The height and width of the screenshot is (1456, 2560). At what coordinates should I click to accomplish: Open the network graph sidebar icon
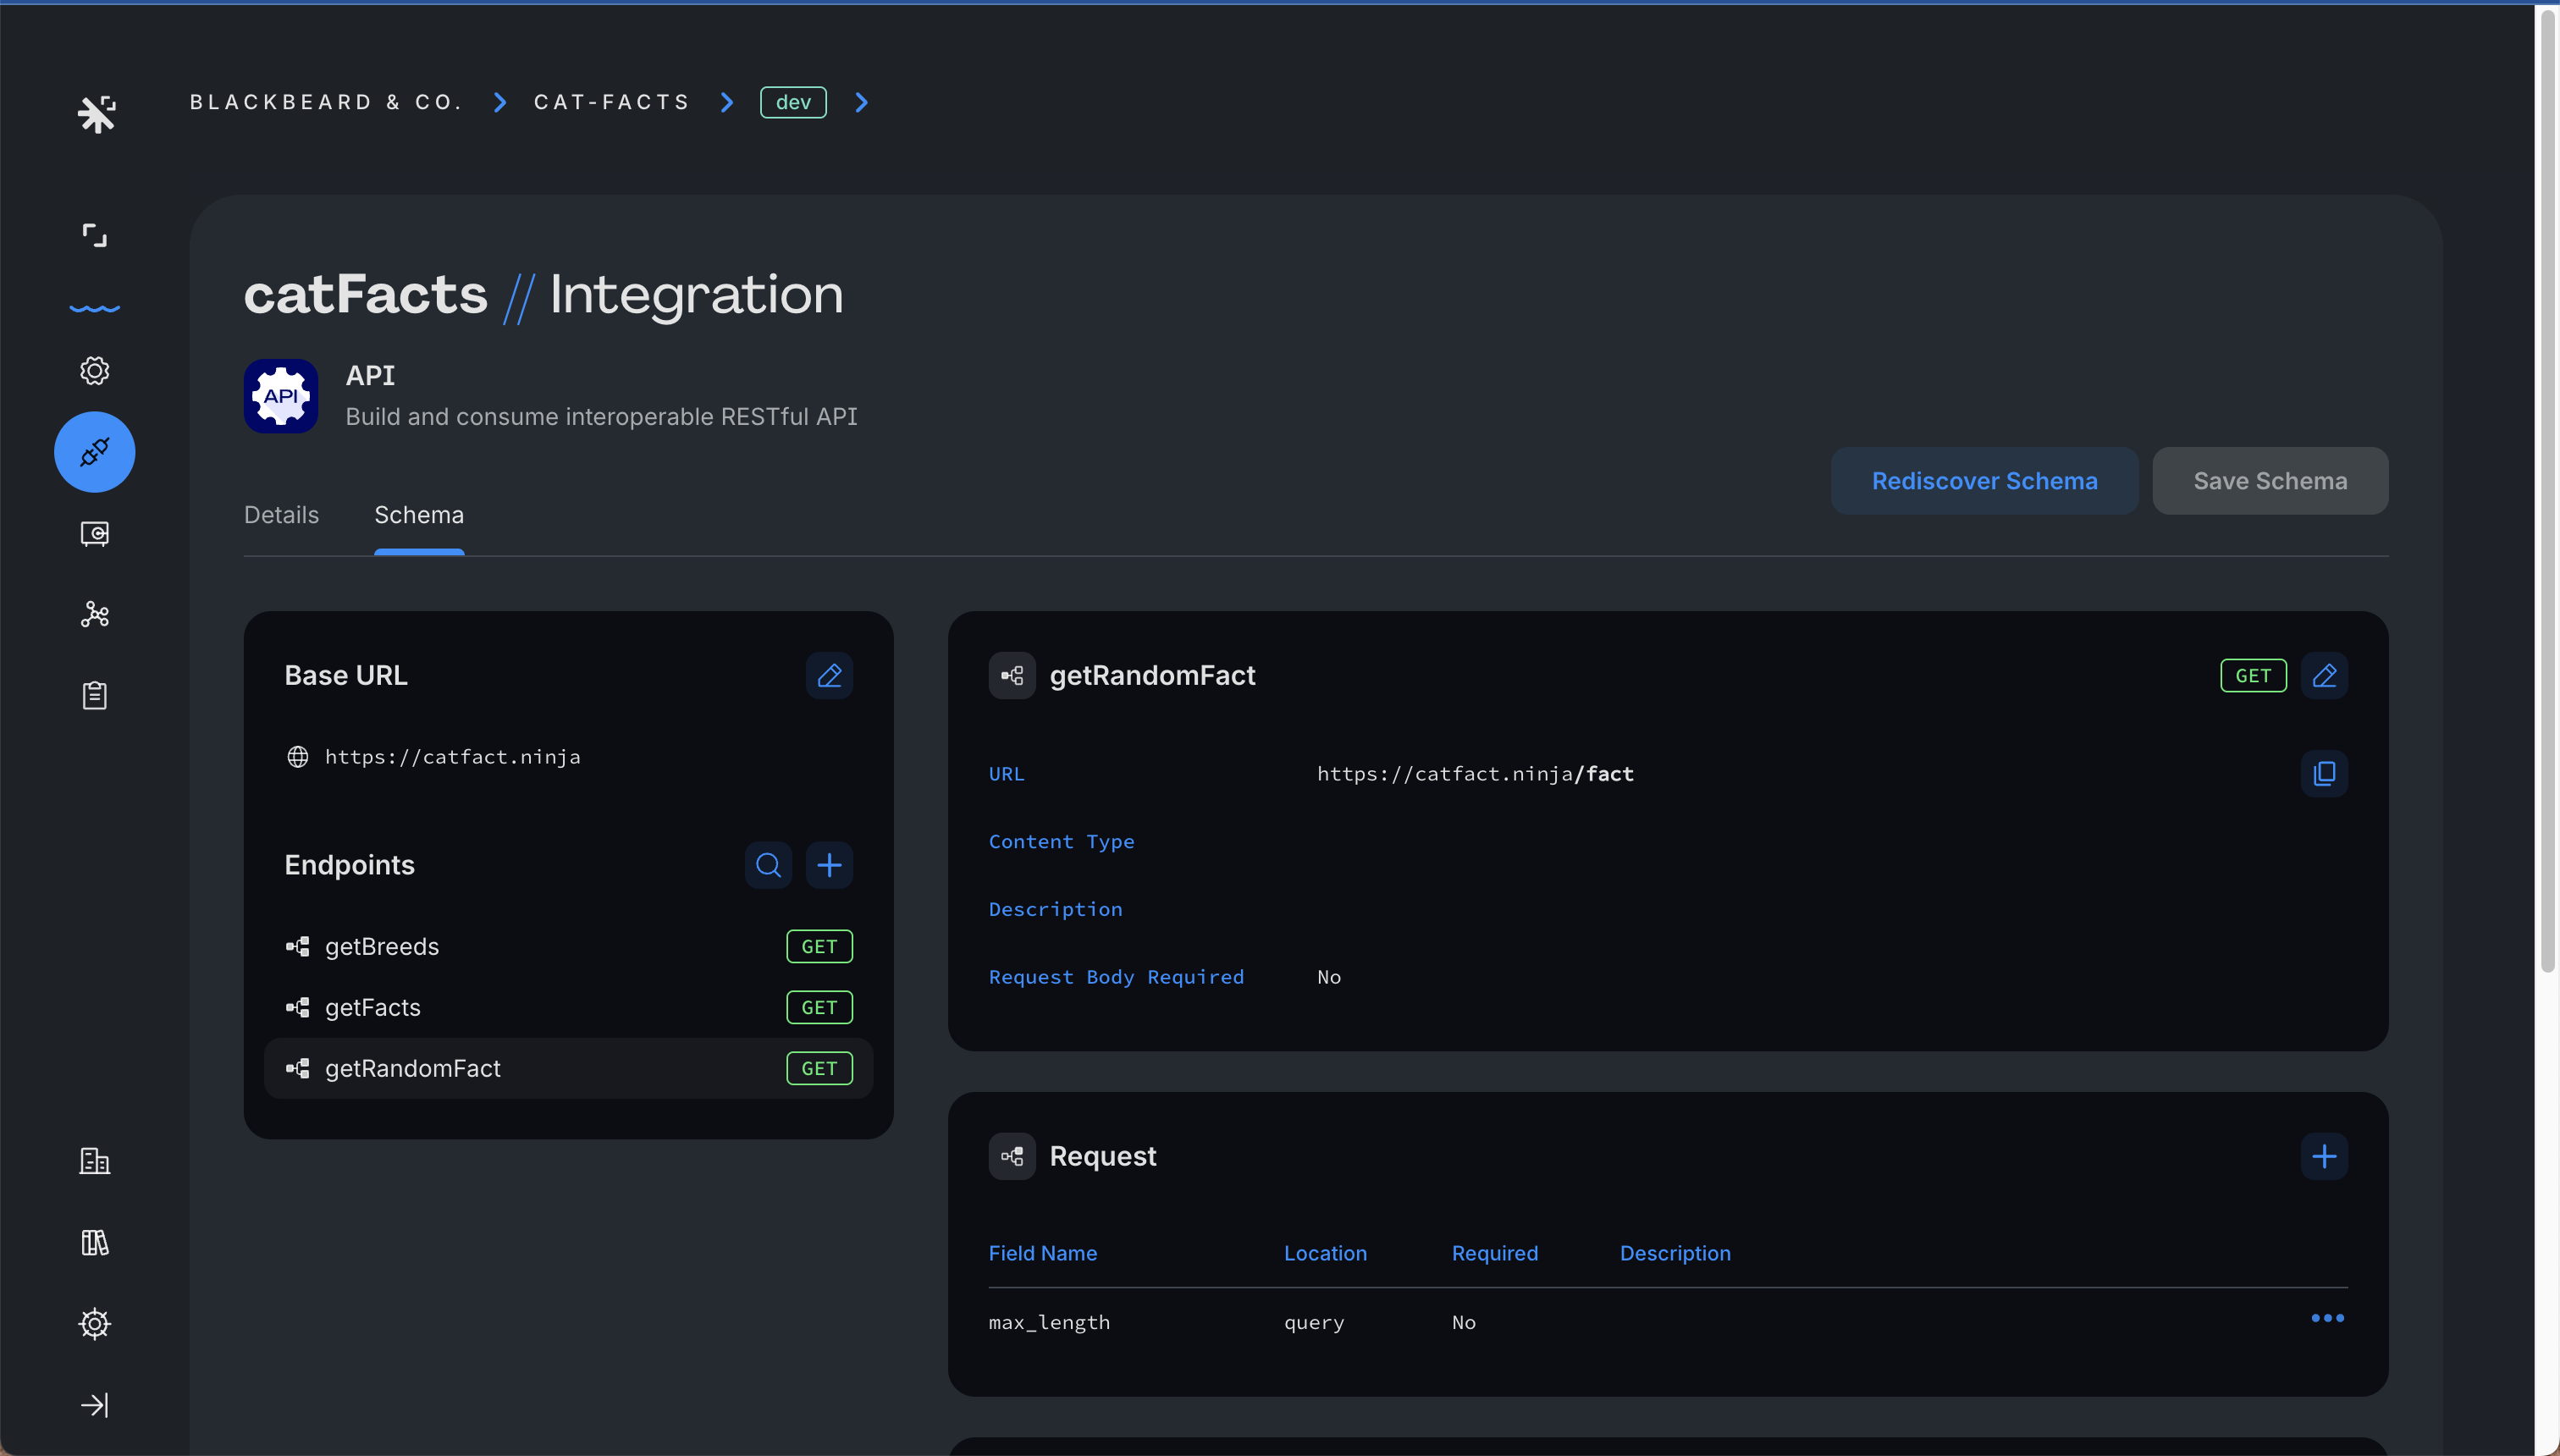pyautogui.click(x=94, y=614)
